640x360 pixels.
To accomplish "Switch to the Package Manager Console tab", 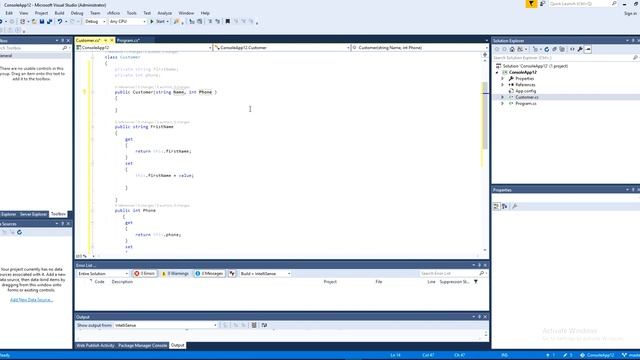I will 142,345.
